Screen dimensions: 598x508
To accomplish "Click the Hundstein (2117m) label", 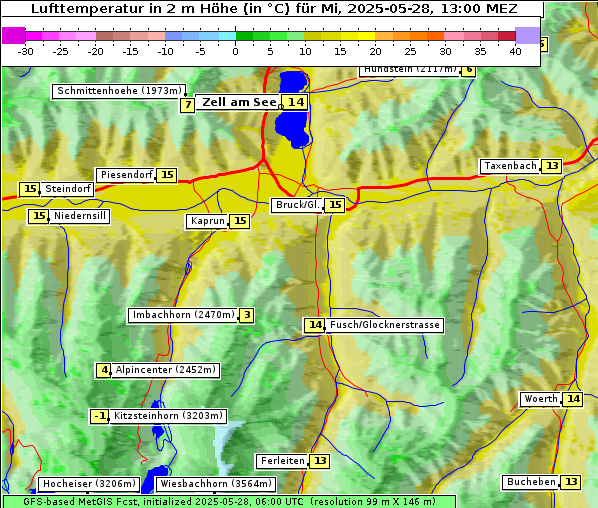I will point(410,71).
